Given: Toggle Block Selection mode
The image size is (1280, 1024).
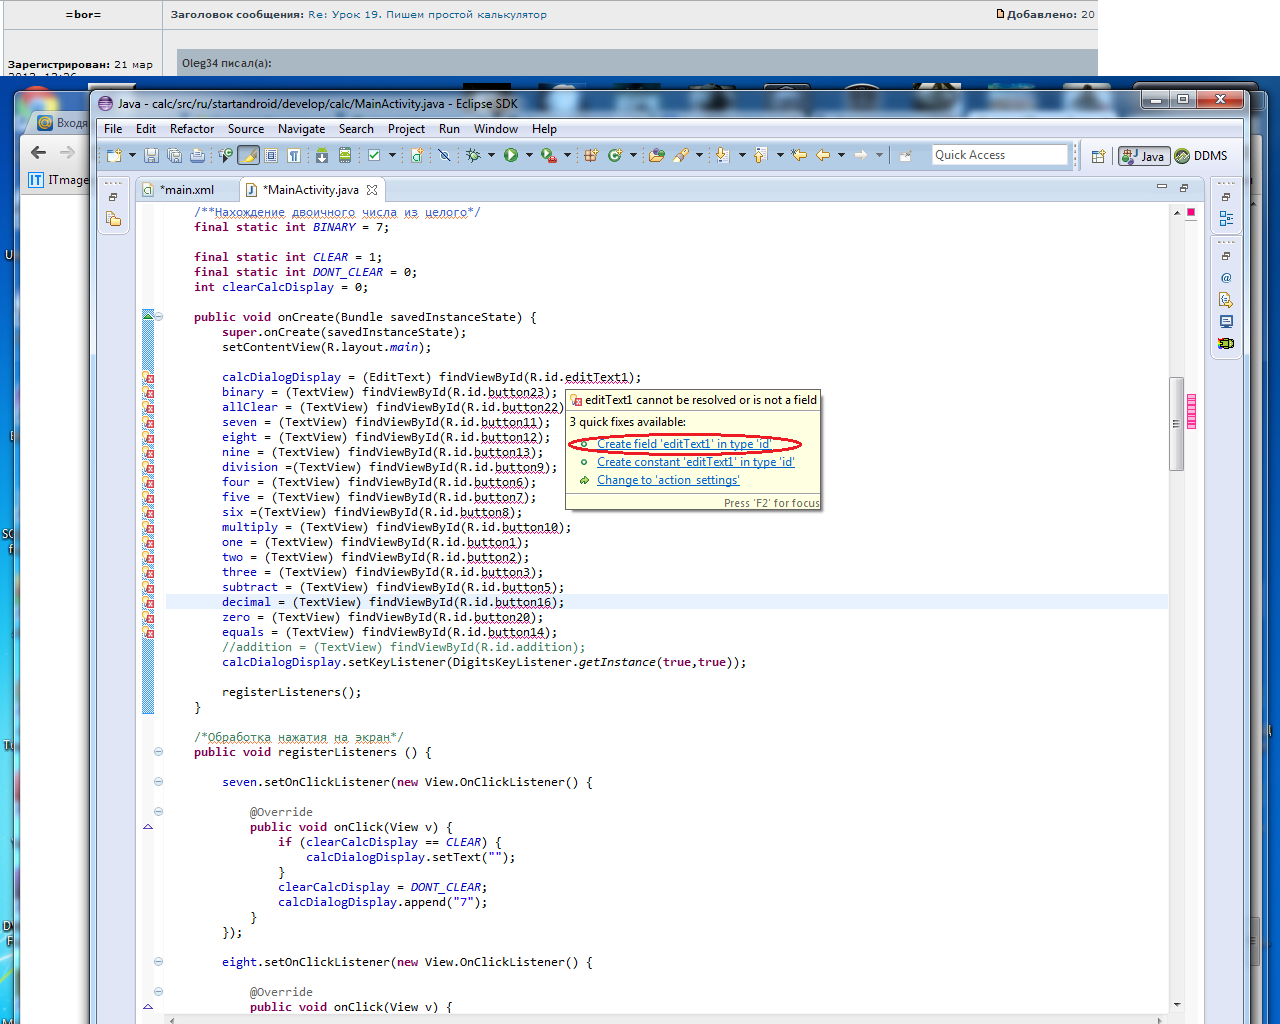Looking at the screenshot, I should pos(271,155).
